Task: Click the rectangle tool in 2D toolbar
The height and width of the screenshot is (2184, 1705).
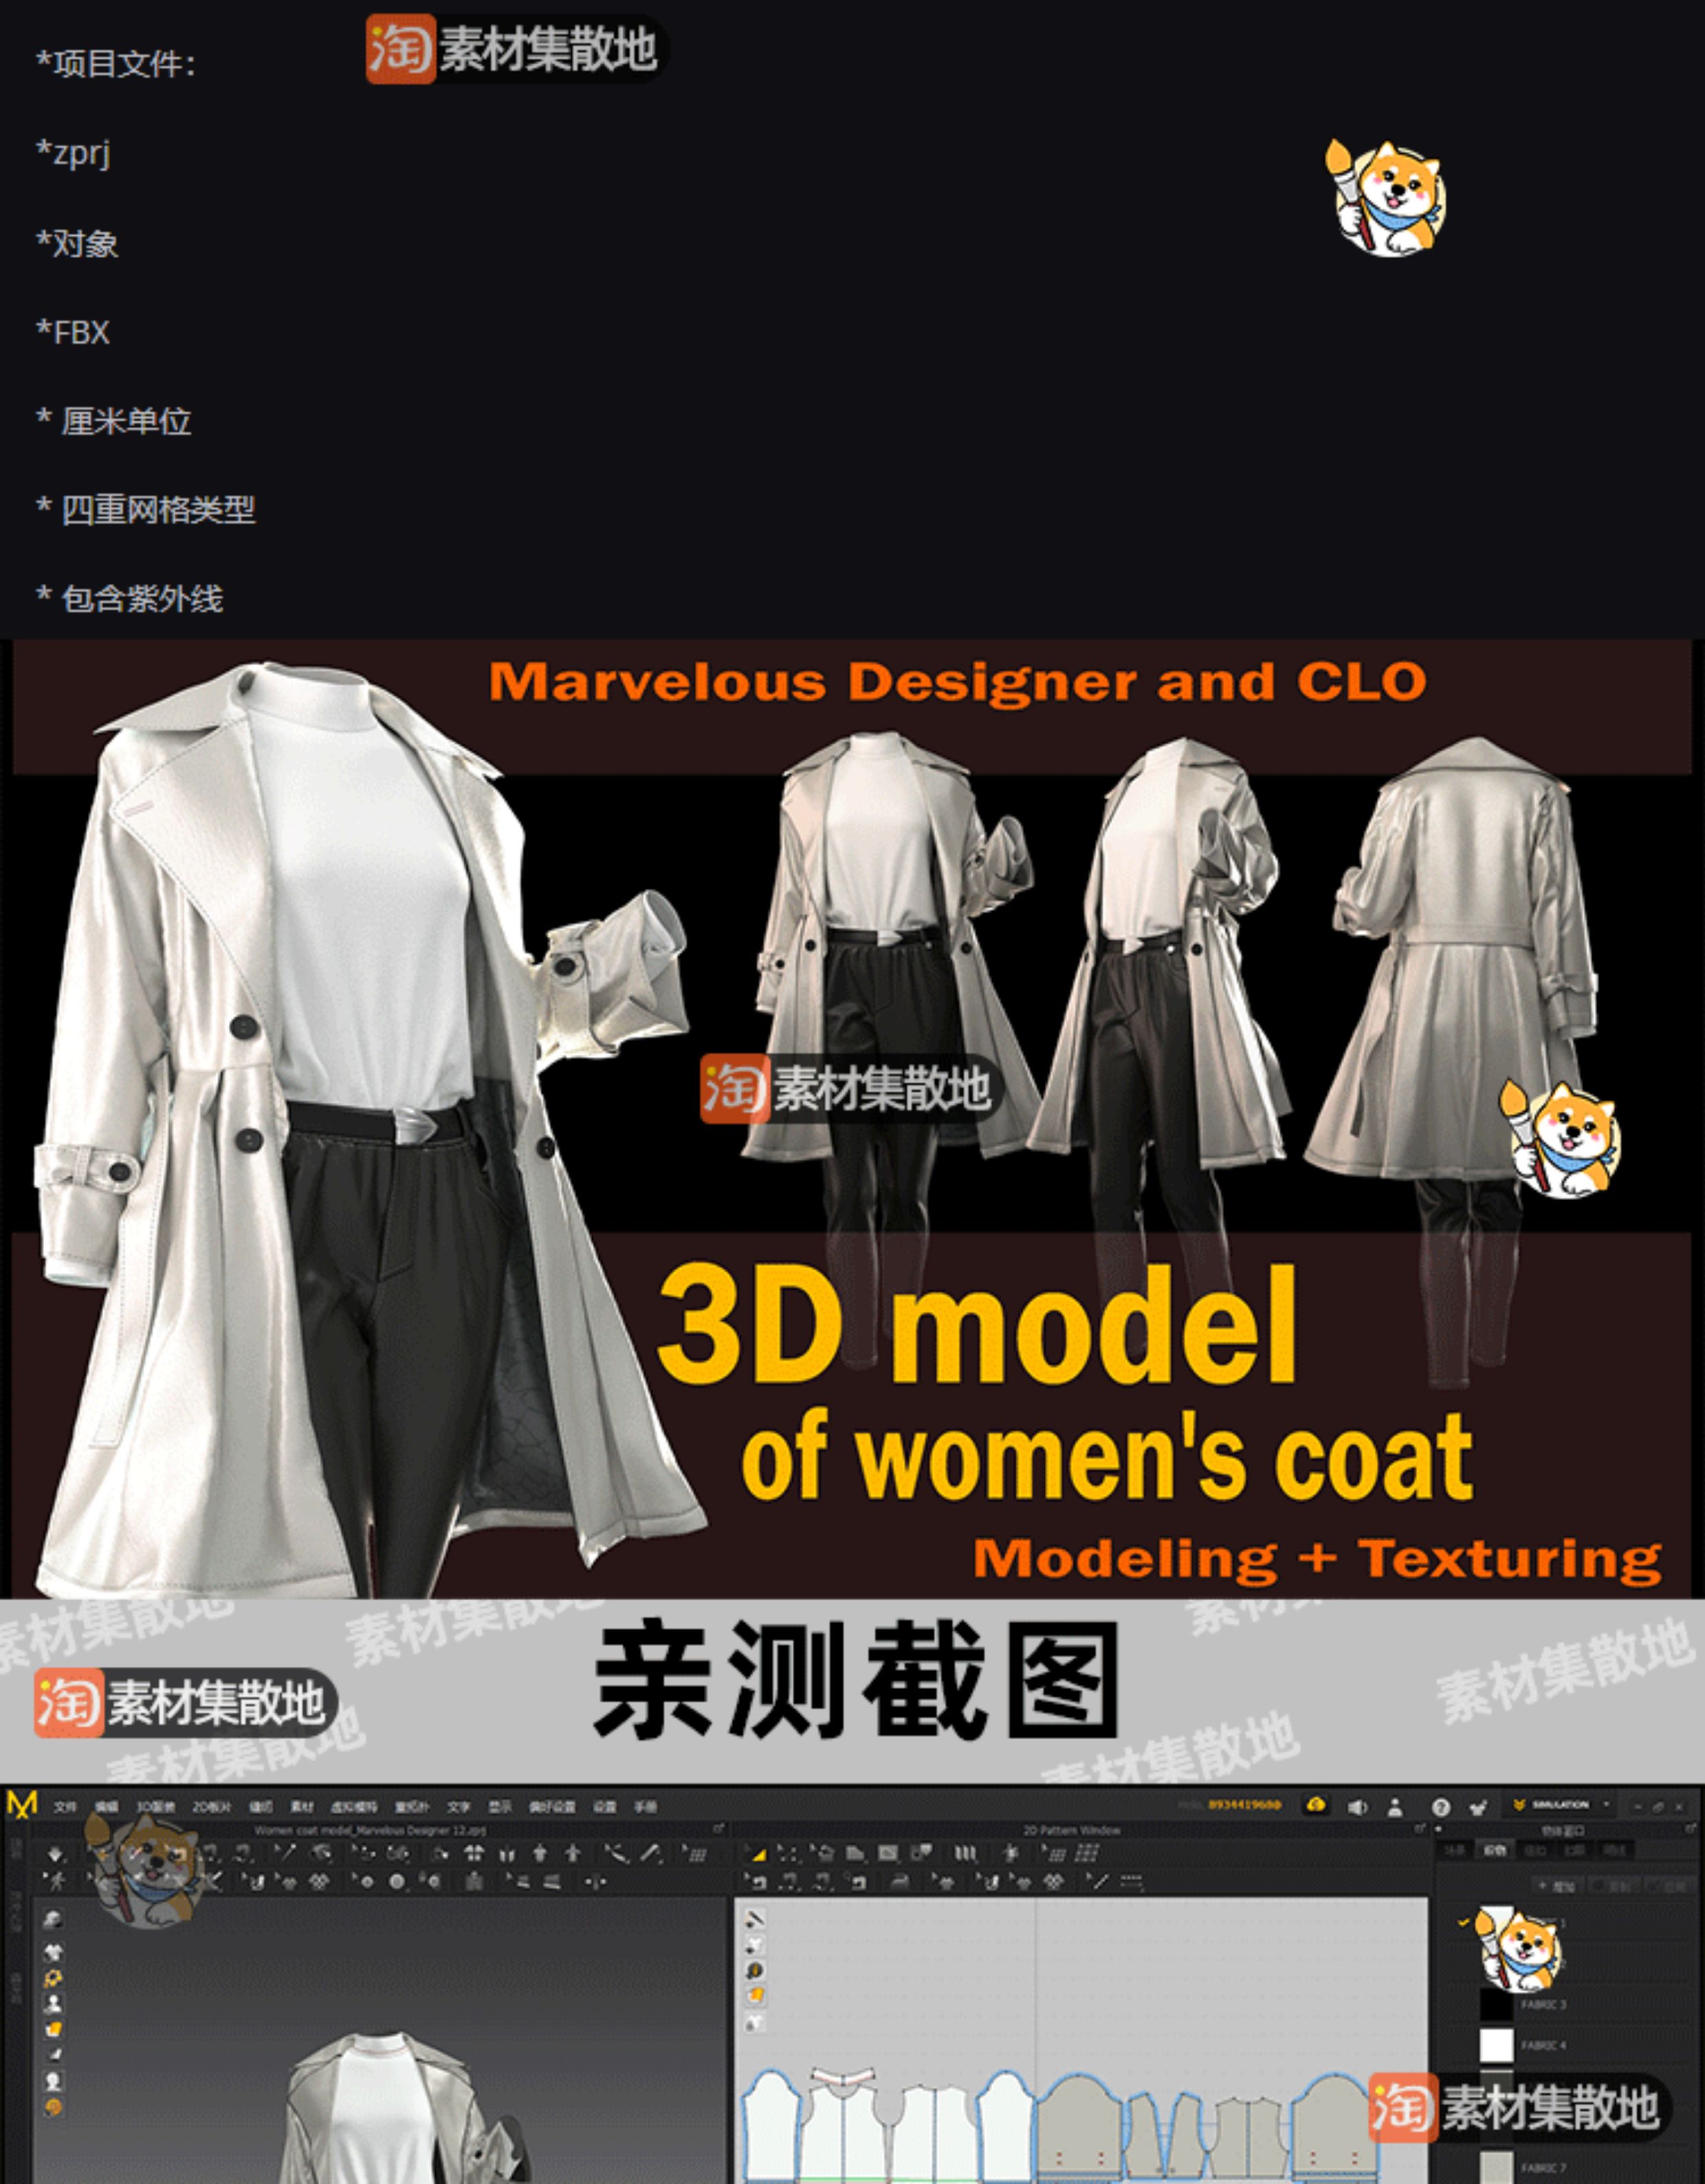Action: (889, 1853)
